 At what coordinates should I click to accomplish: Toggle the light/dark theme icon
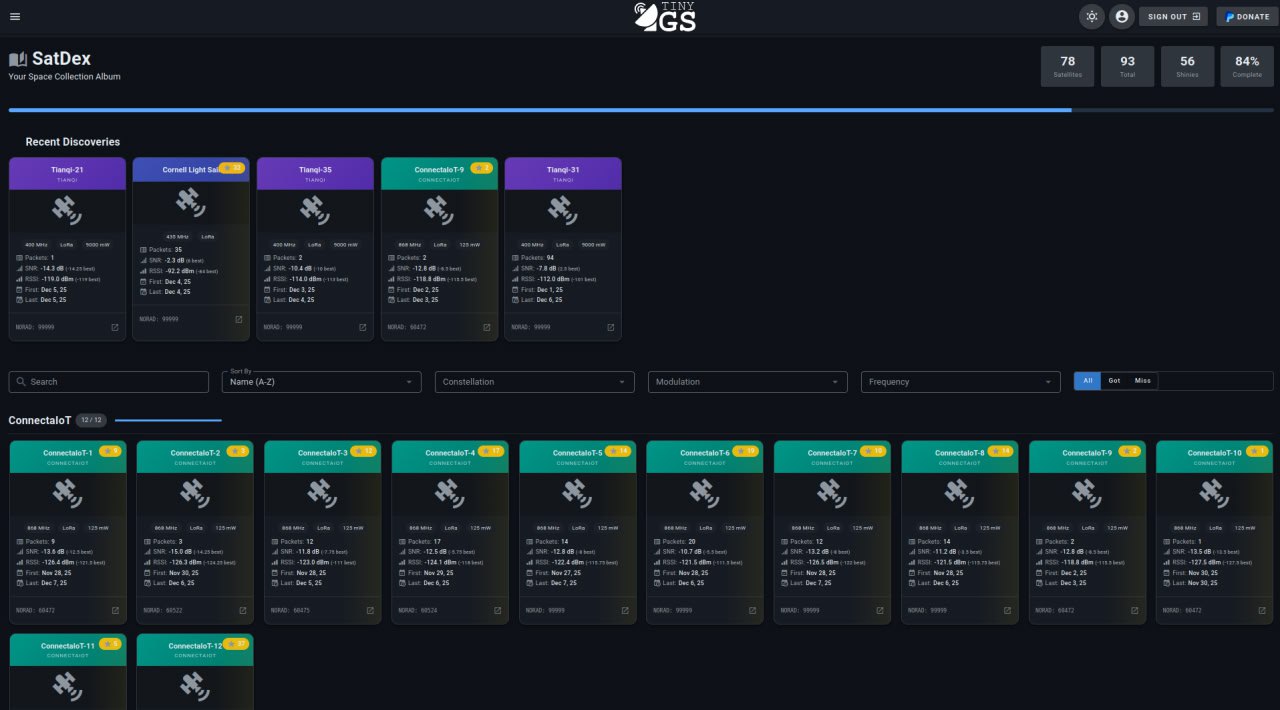[1091, 16]
